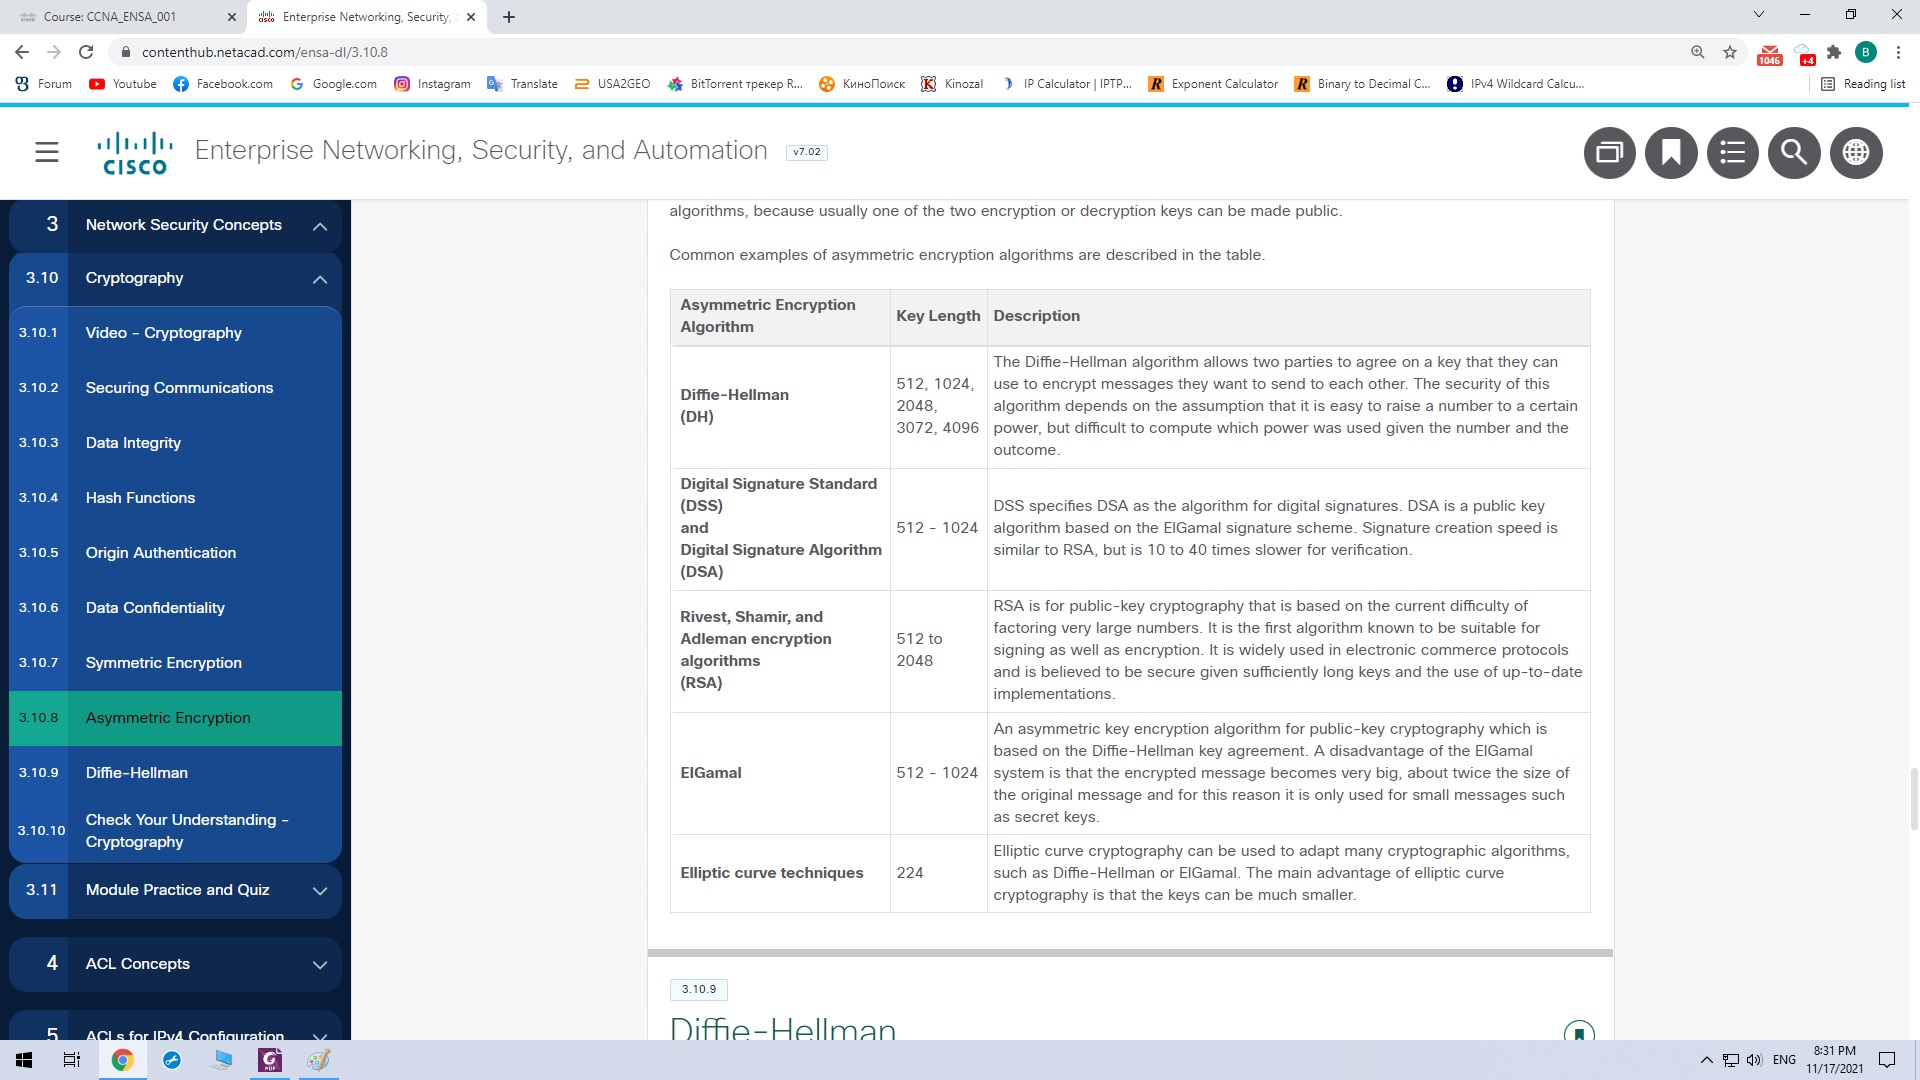This screenshot has height=1080, width=1920.
Task: Open the course index list icon
Action: (1732, 152)
